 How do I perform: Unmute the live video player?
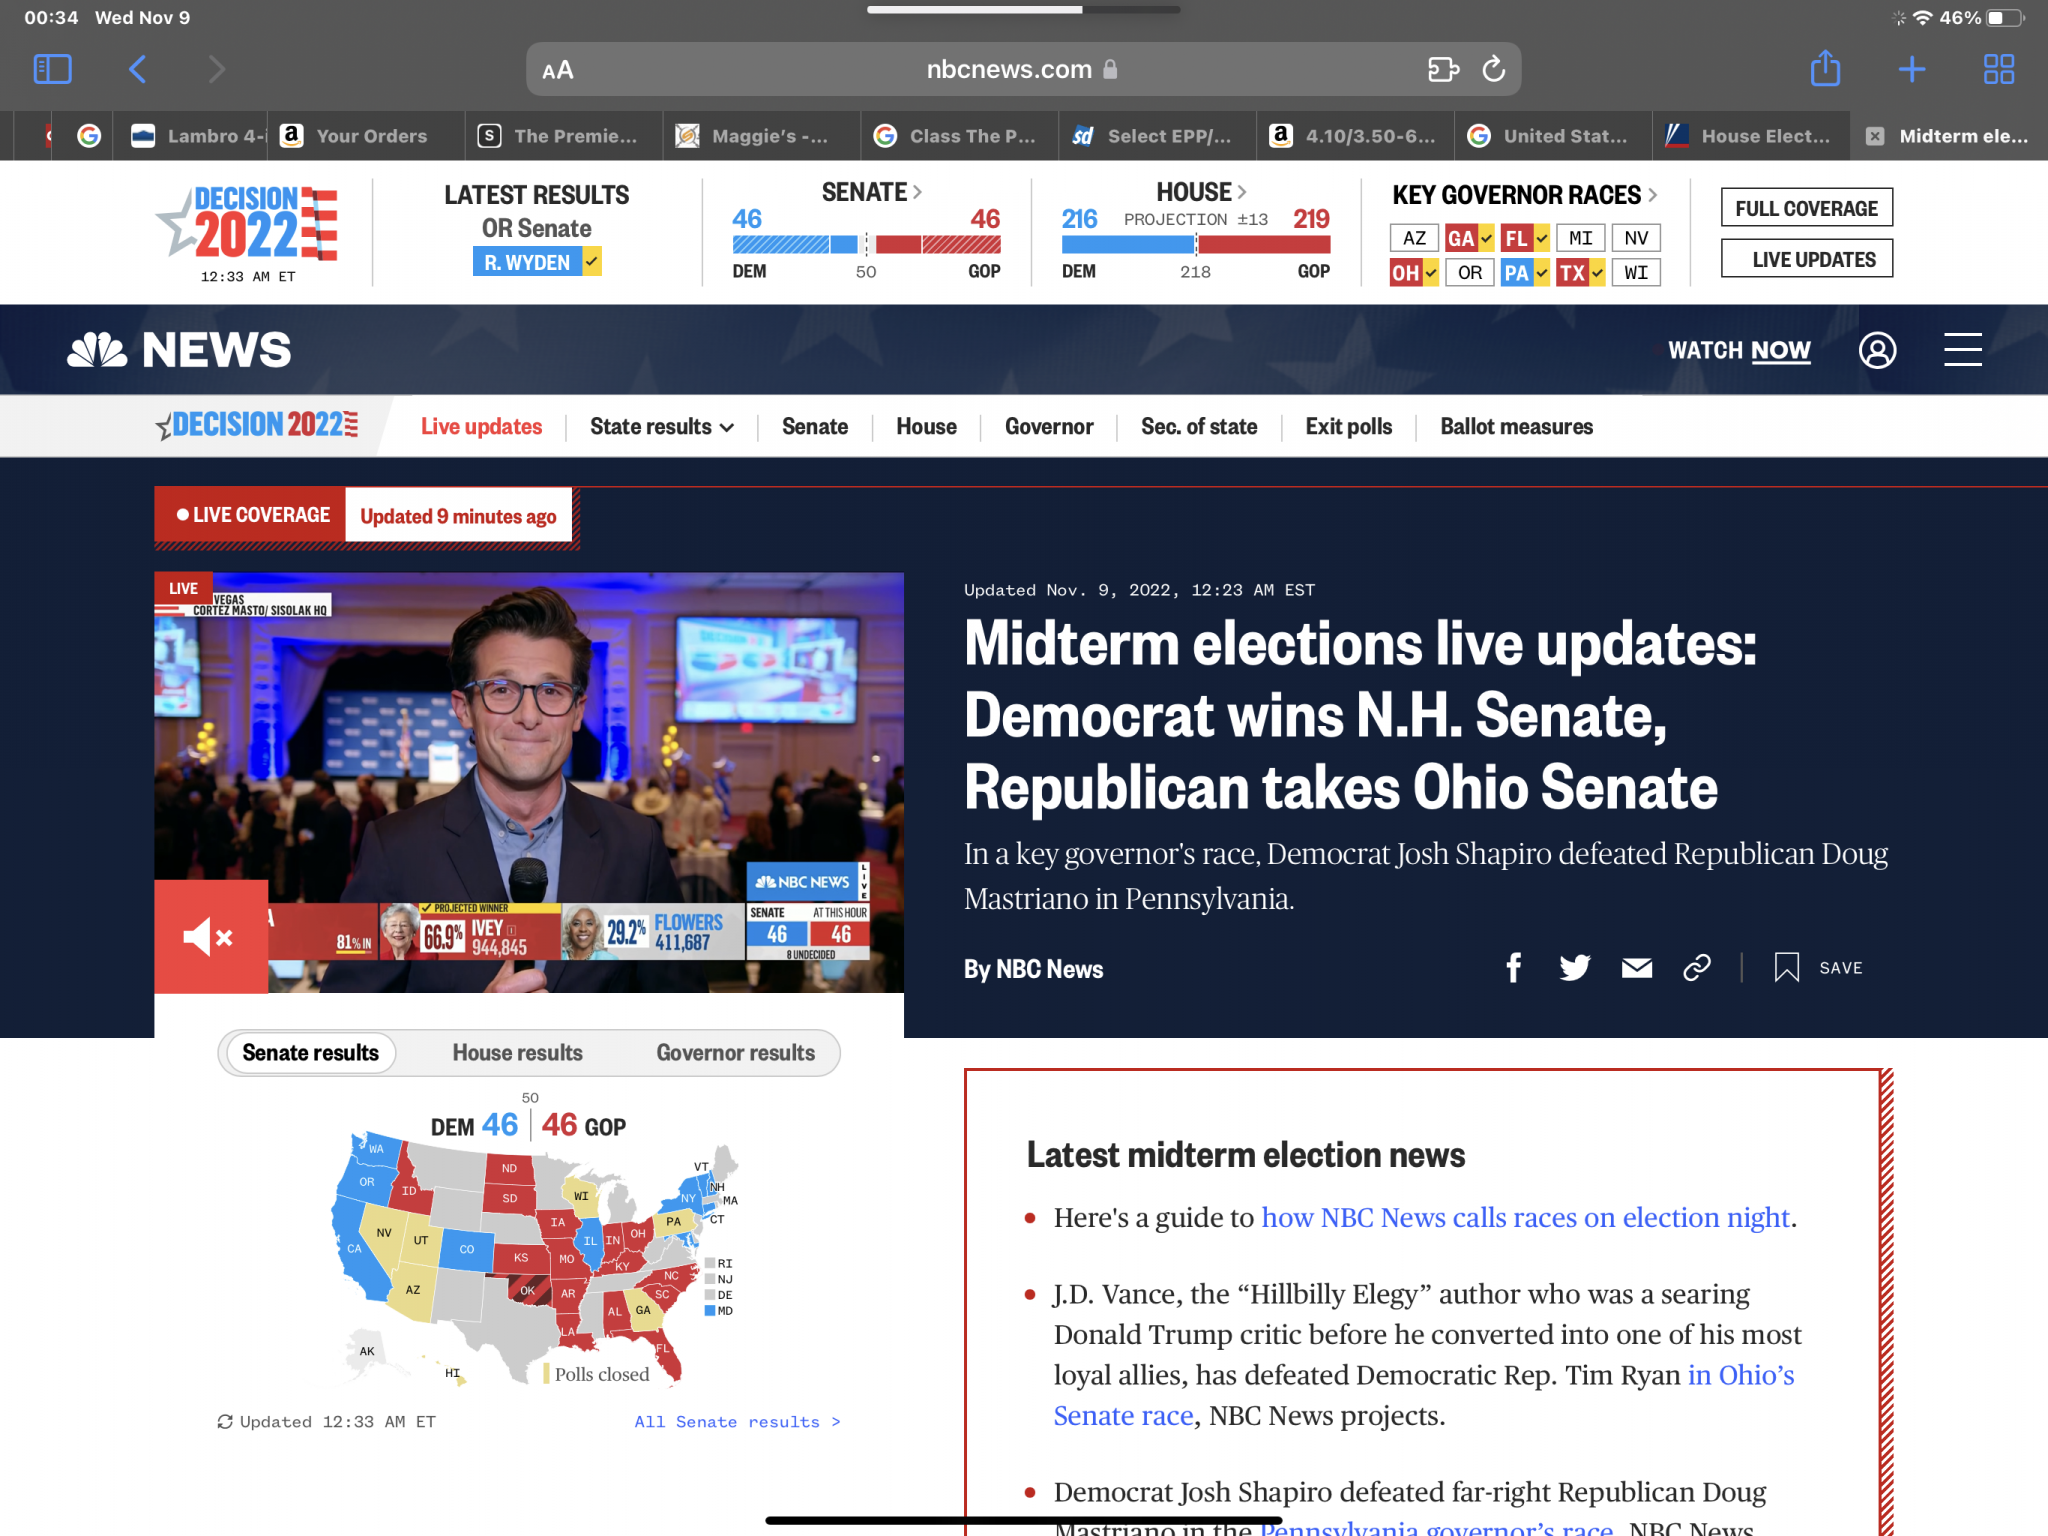(x=210, y=937)
